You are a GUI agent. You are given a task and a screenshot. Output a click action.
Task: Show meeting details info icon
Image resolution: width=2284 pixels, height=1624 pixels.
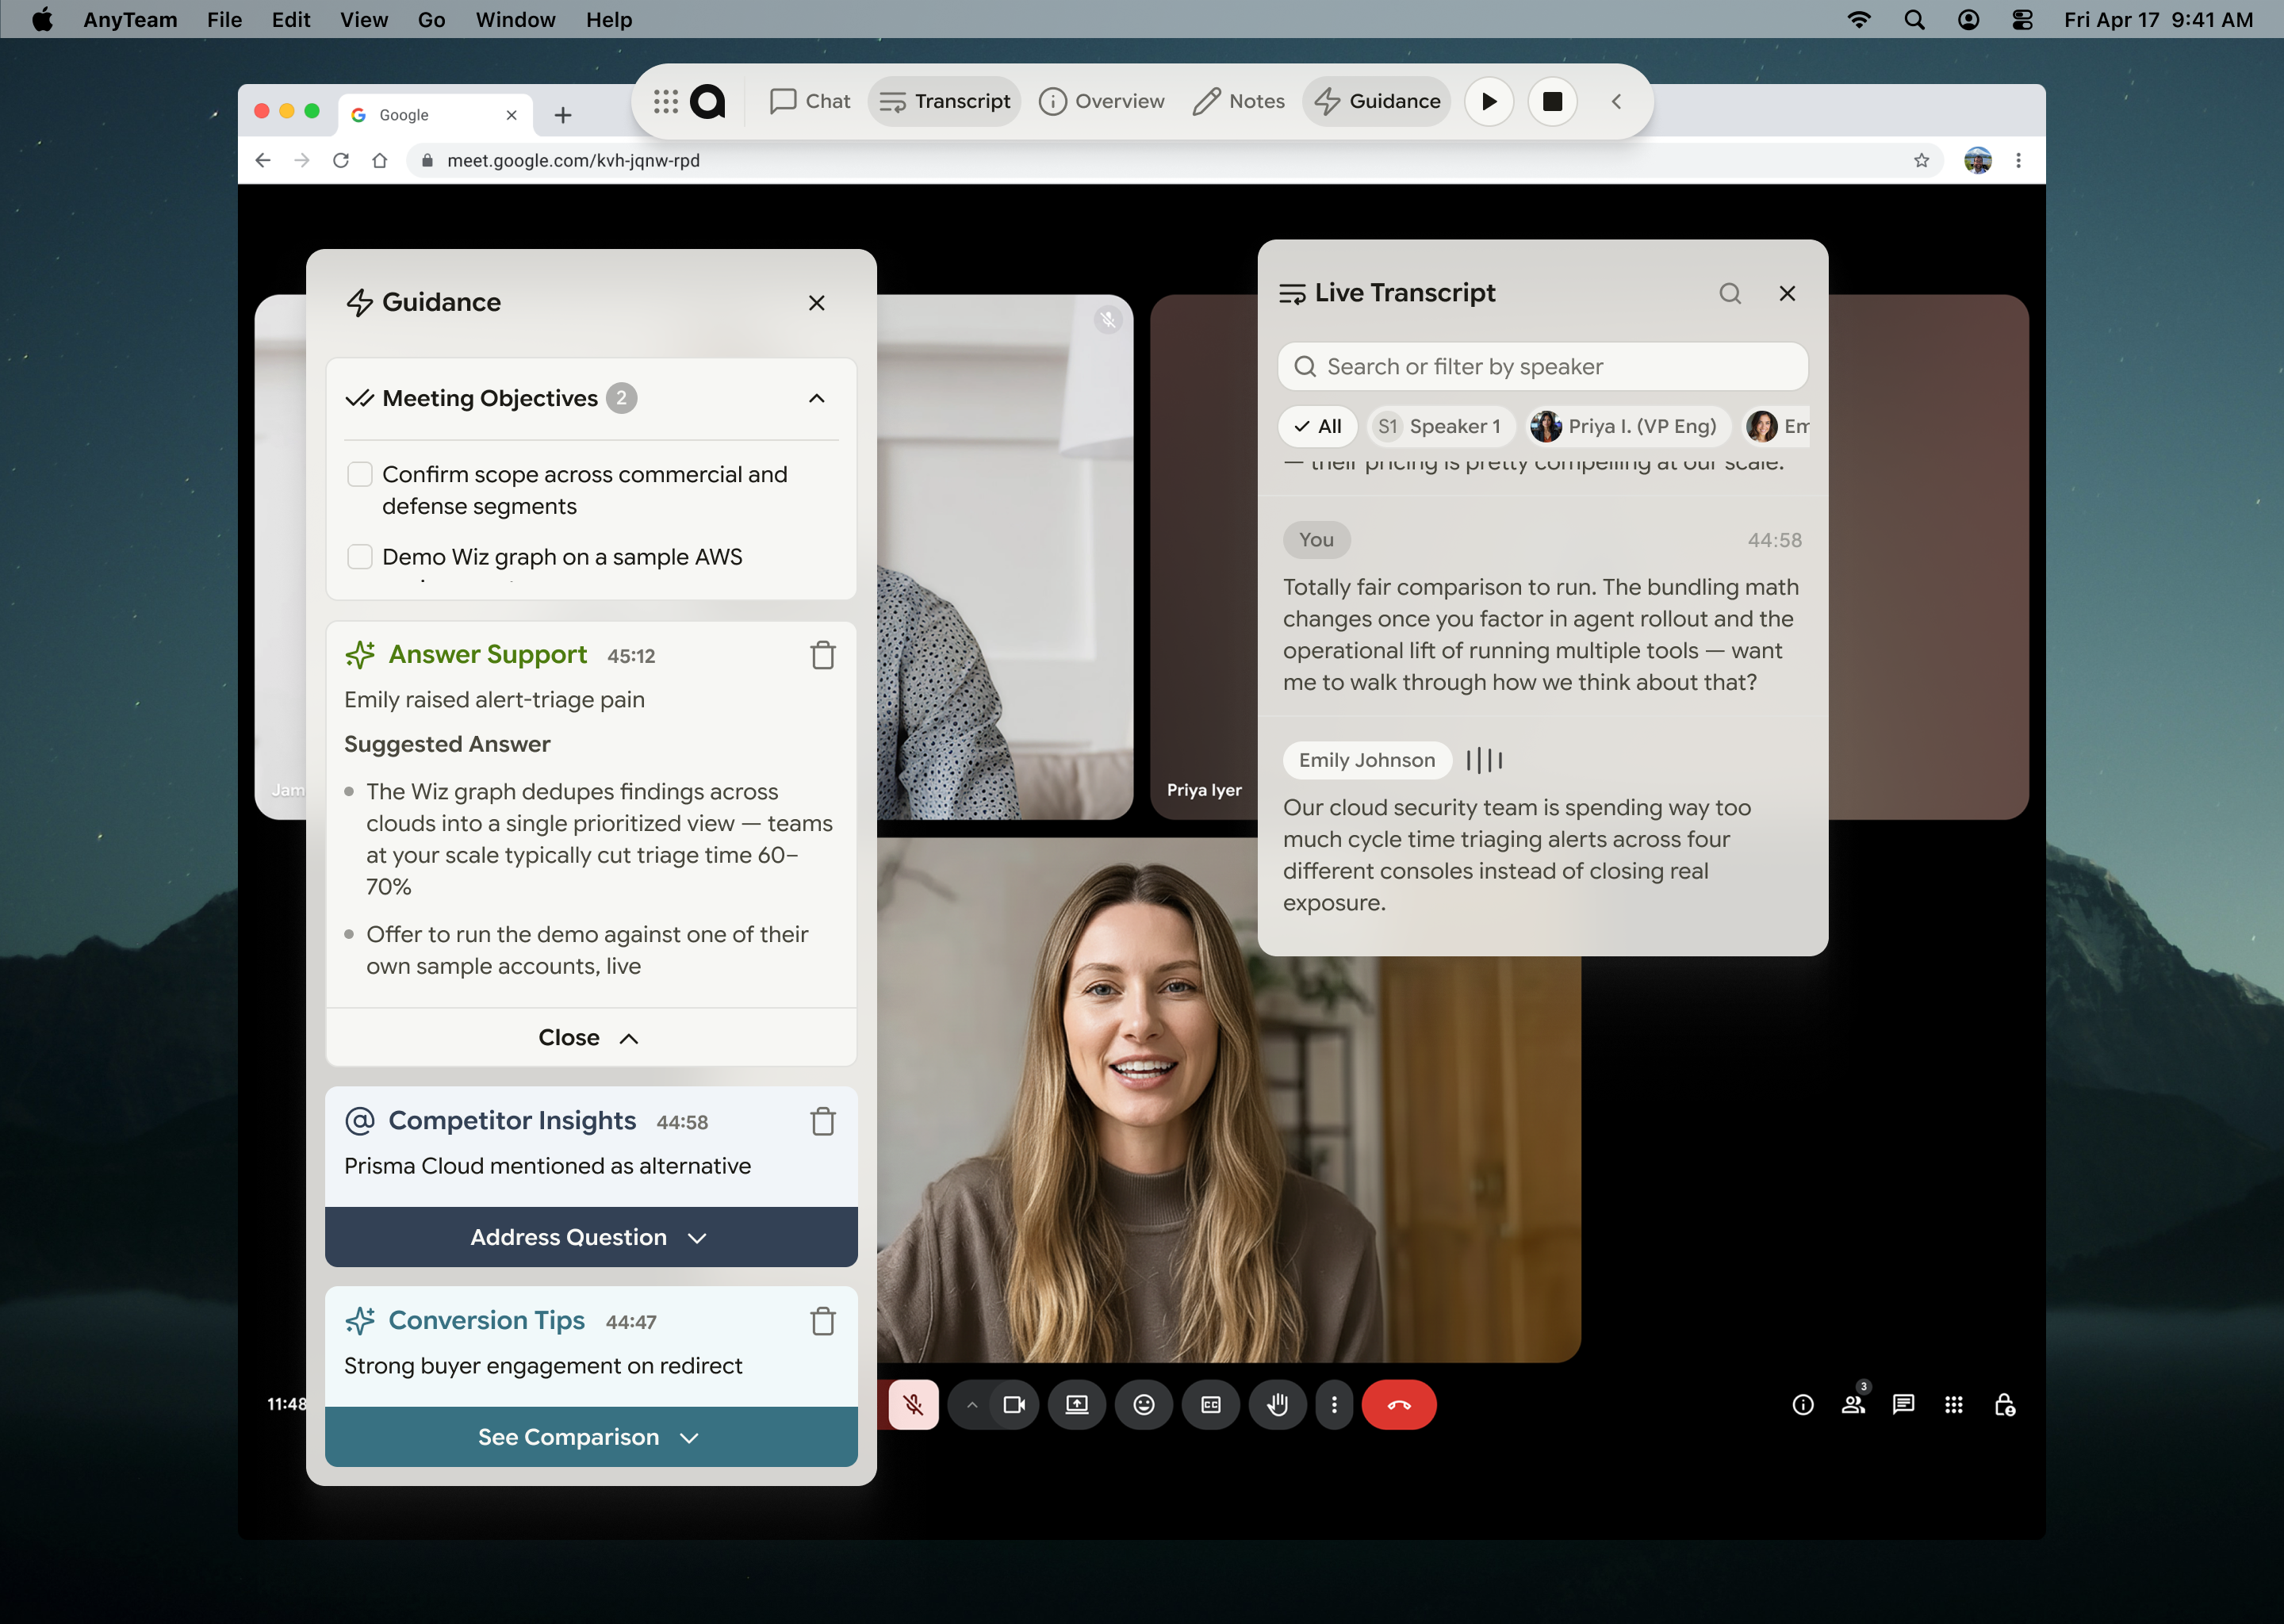coord(1802,1405)
